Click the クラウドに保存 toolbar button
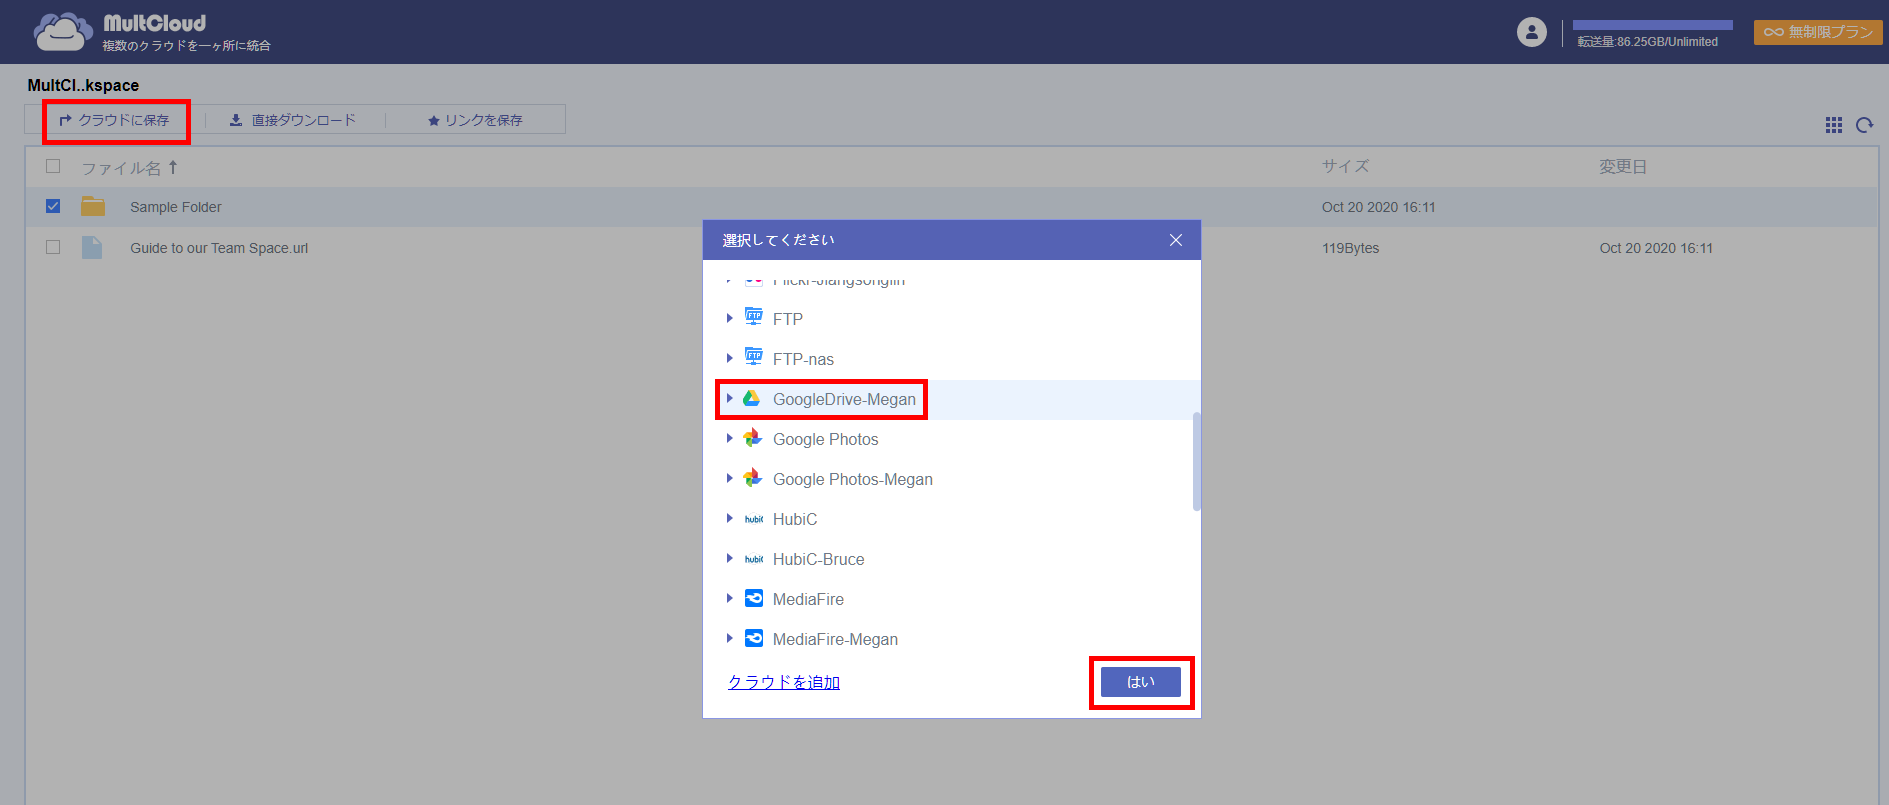The image size is (1889, 805). 114,120
